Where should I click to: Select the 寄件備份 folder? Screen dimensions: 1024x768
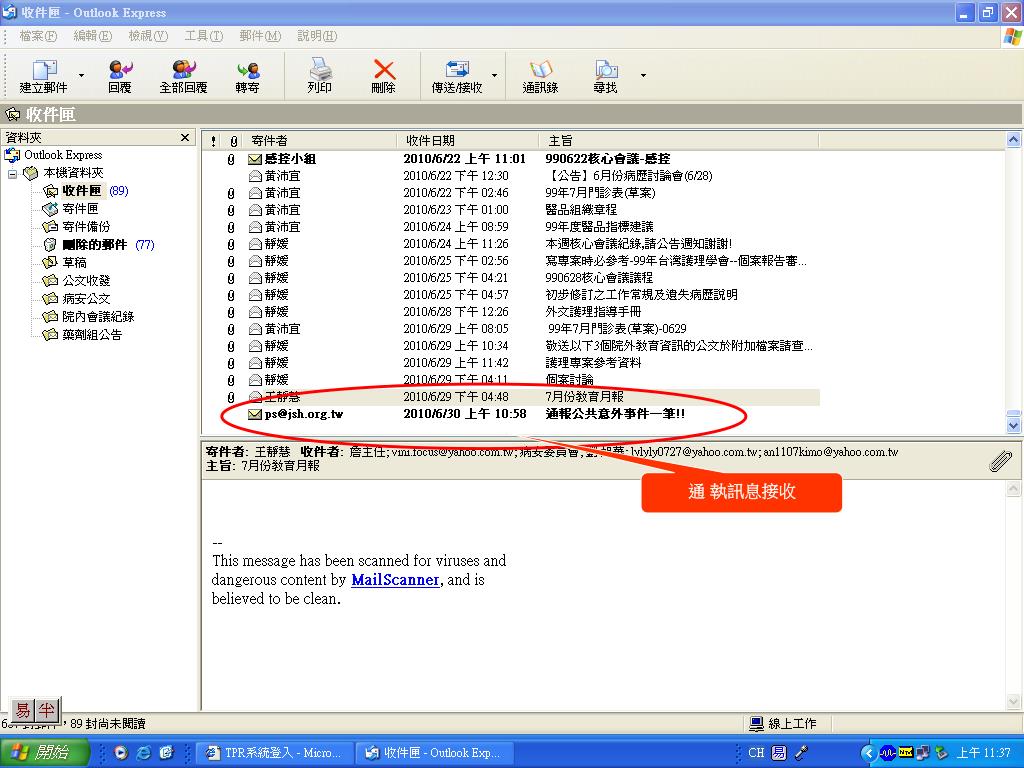point(76,227)
